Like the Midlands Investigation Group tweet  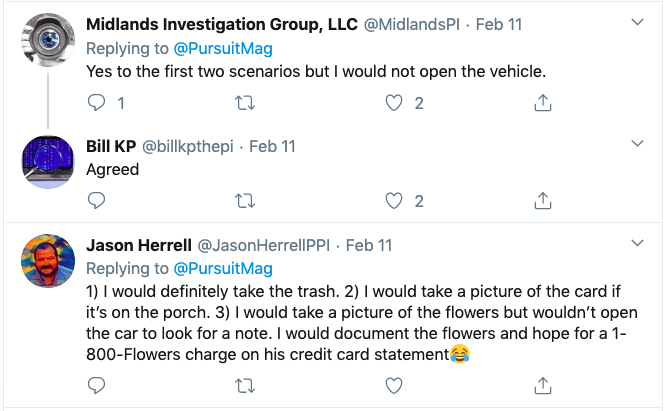[394, 102]
